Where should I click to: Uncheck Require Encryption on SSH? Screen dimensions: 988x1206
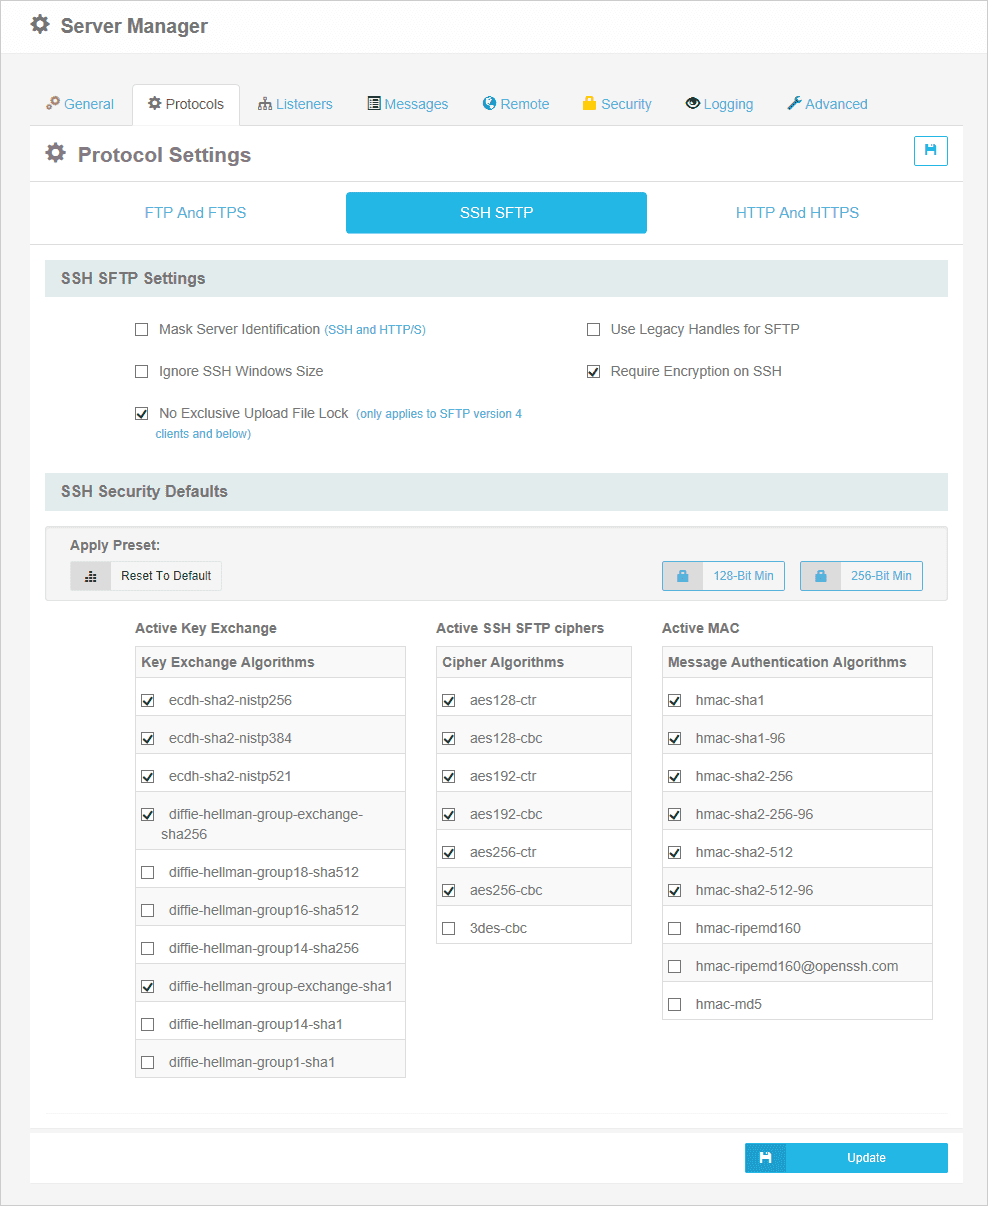[594, 372]
